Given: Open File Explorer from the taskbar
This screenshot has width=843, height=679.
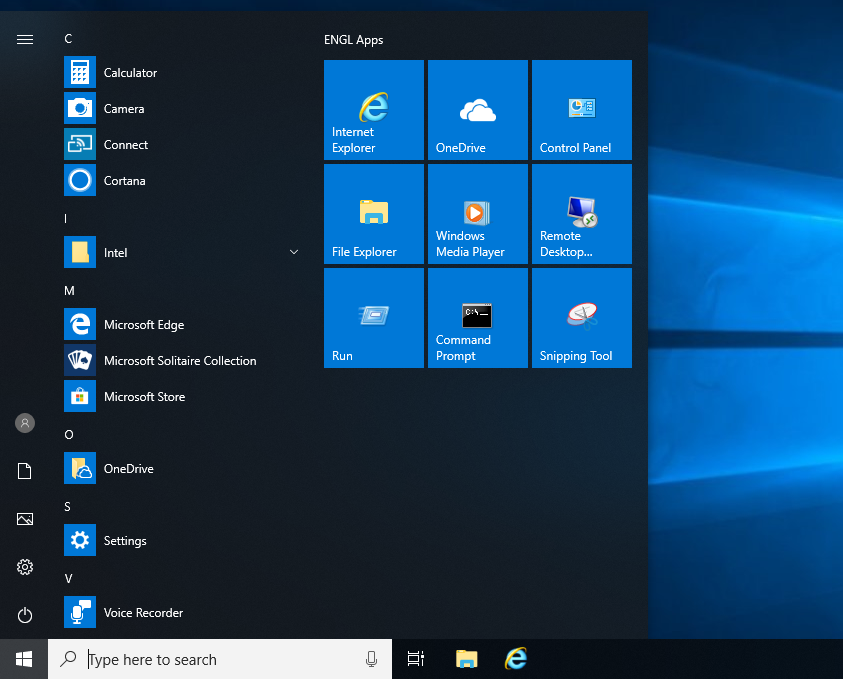Looking at the screenshot, I should [467, 659].
